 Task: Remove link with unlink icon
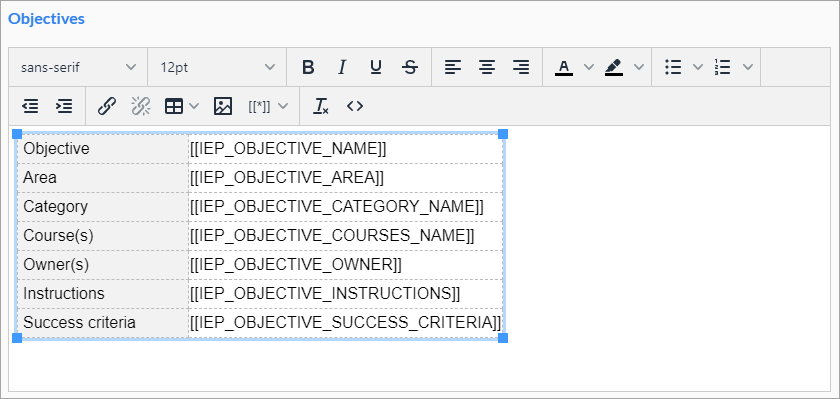pos(141,107)
